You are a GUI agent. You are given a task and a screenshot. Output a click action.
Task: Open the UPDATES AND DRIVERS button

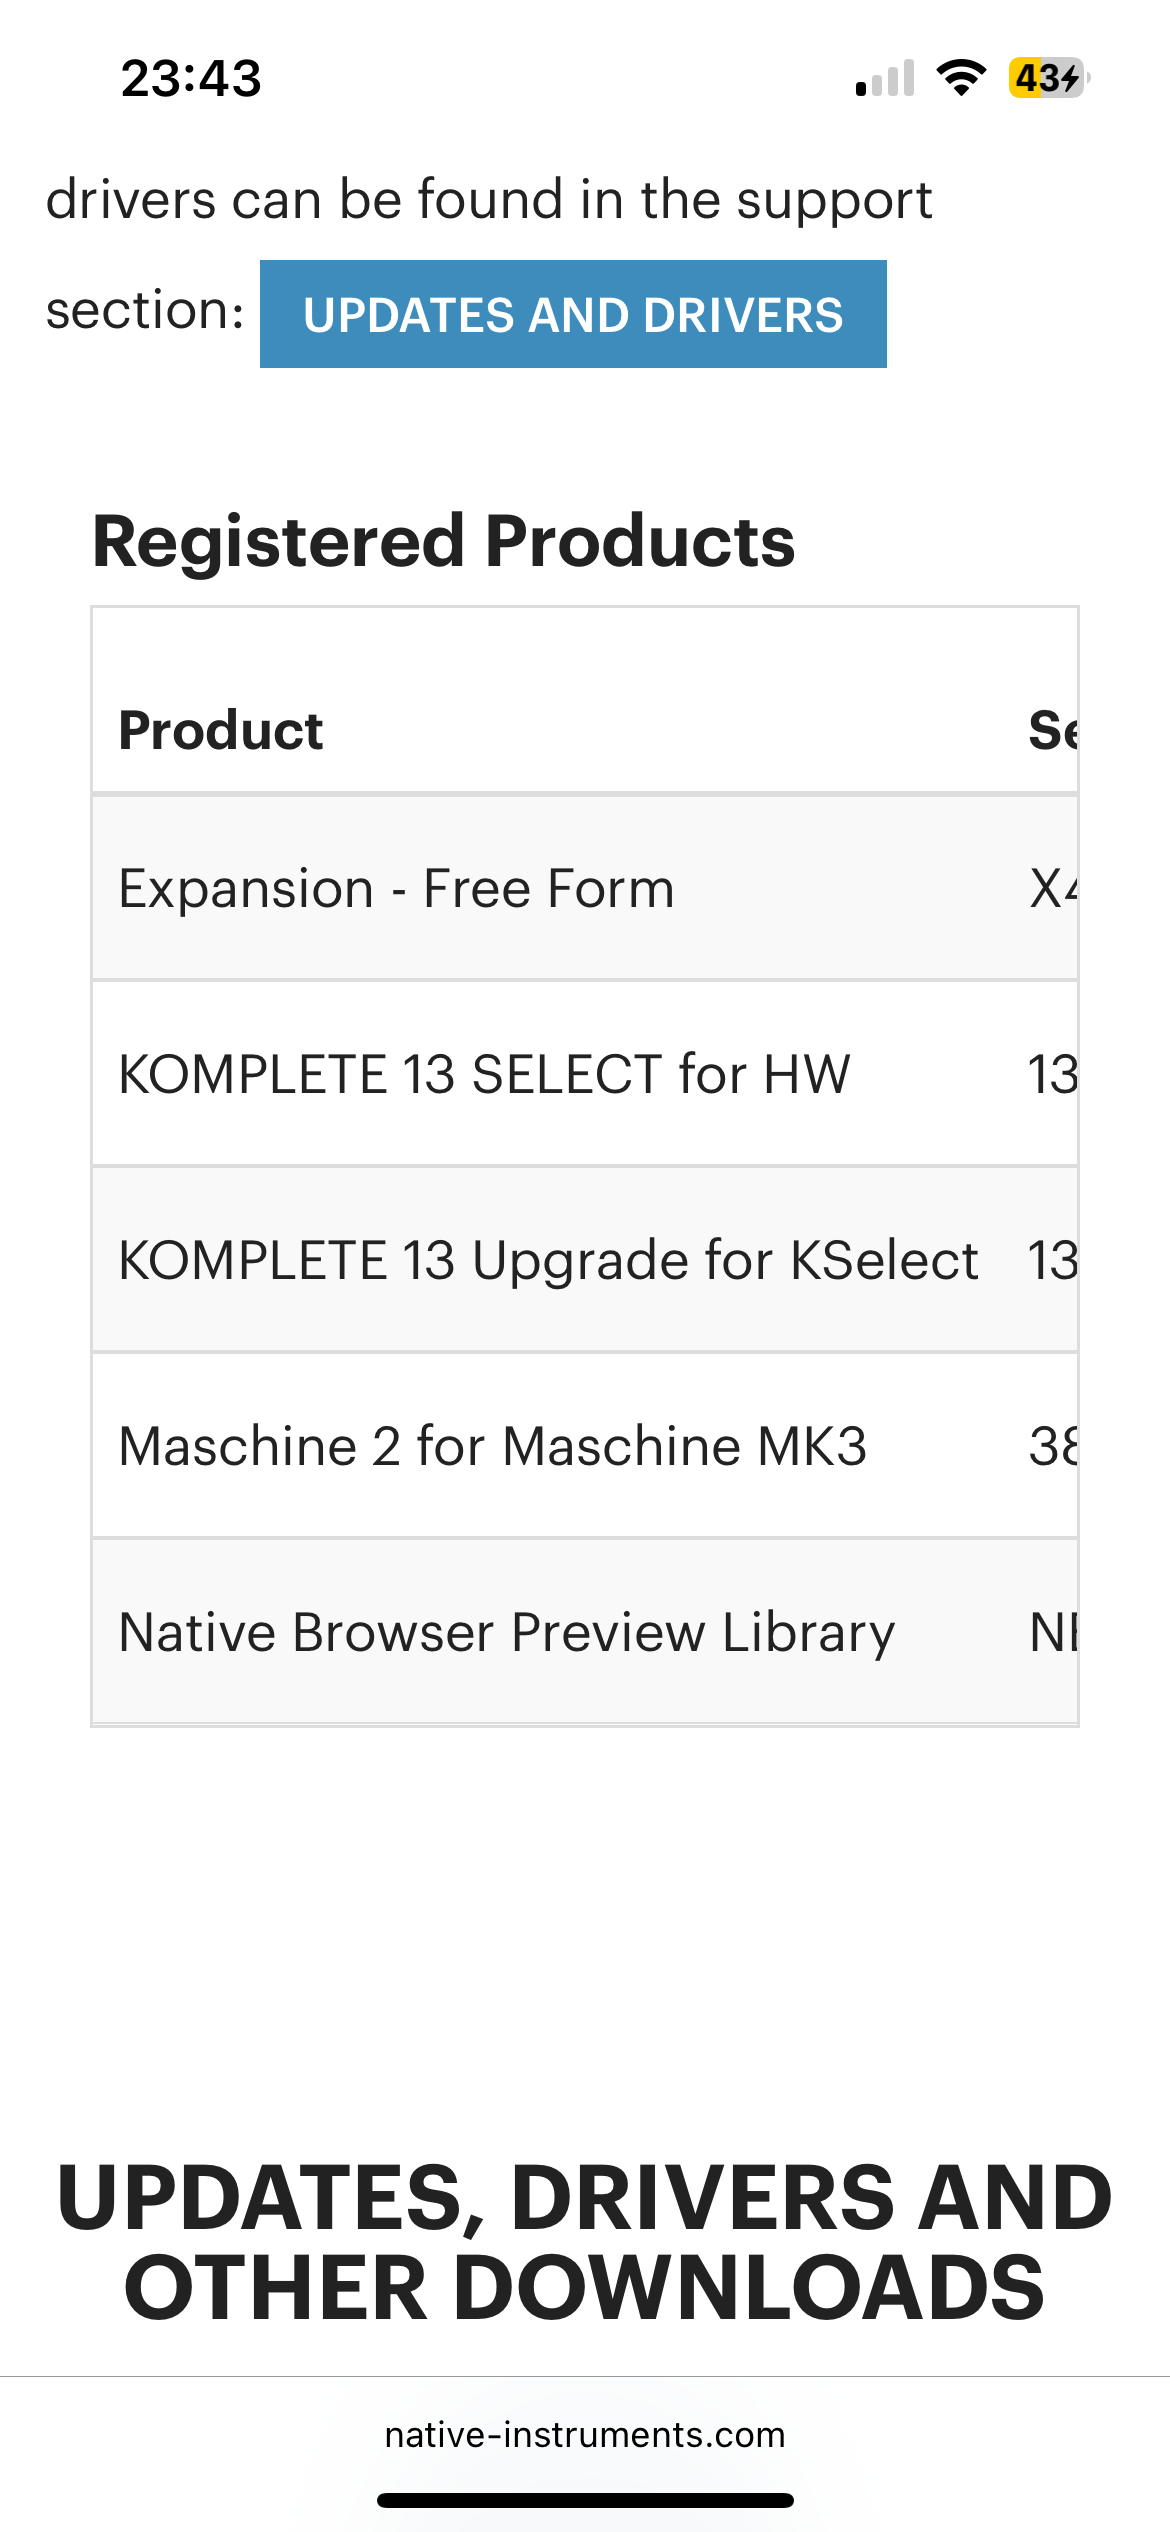click(x=573, y=314)
